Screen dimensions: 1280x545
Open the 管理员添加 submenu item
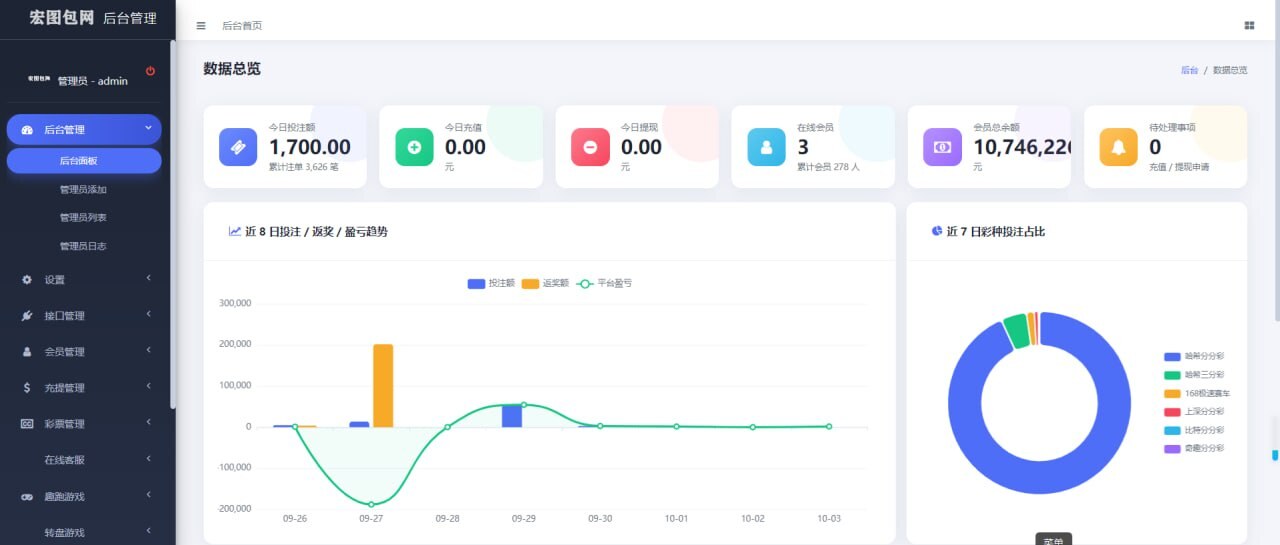pos(83,189)
